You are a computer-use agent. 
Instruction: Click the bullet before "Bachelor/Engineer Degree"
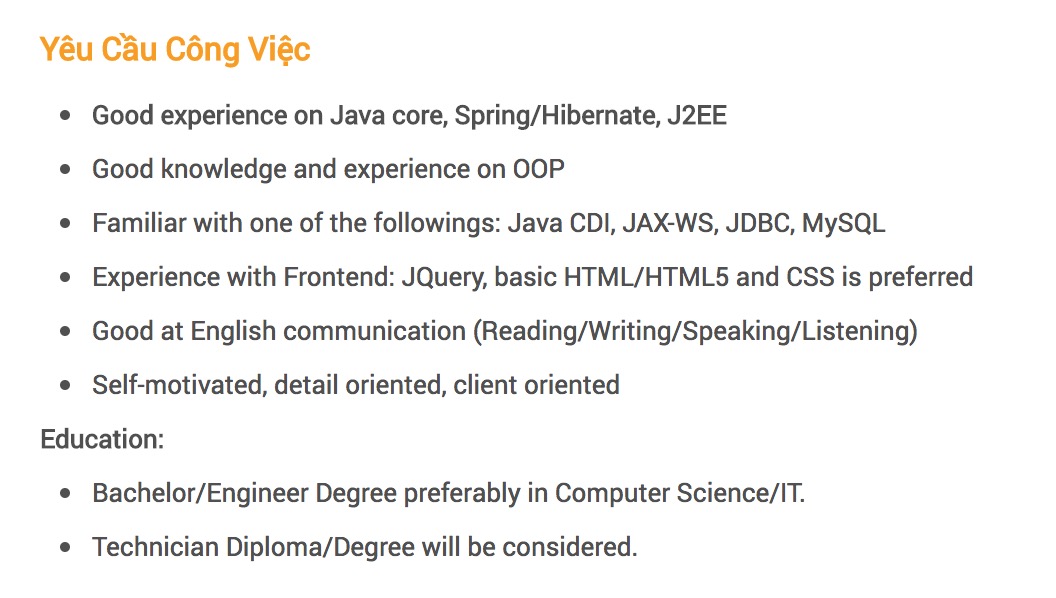click(x=66, y=494)
